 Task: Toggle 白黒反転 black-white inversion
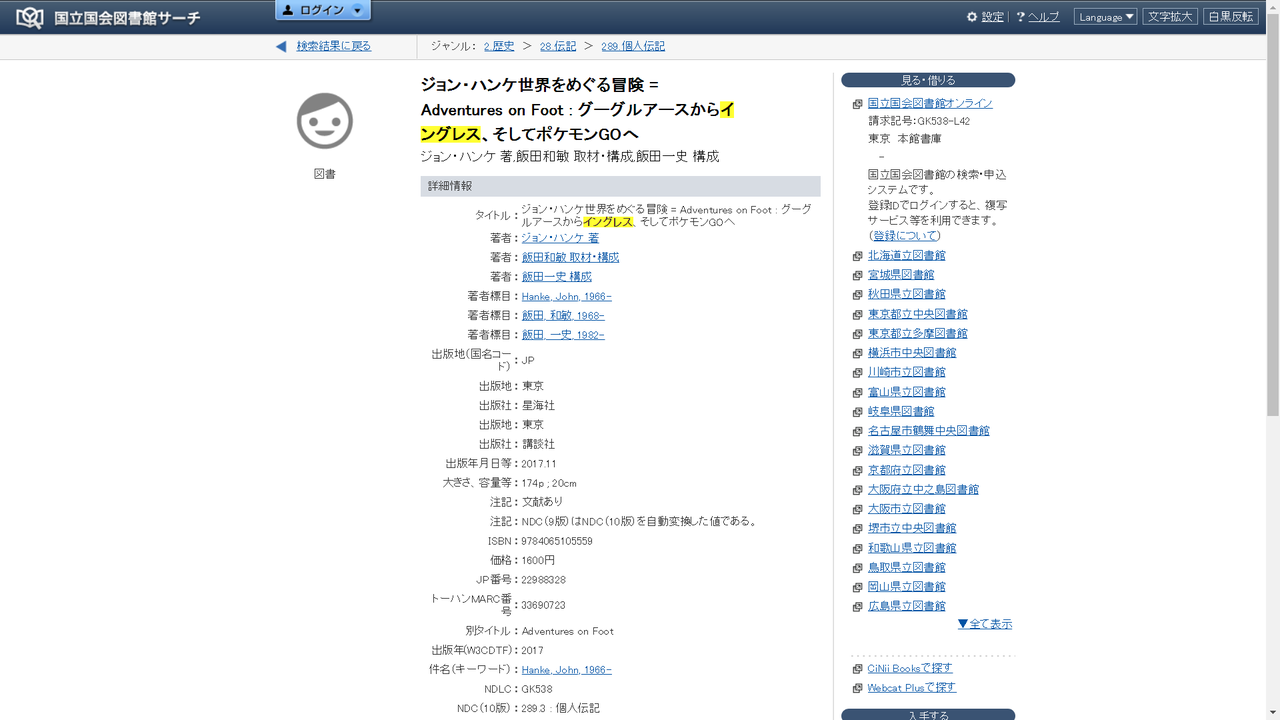click(1231, 17)
